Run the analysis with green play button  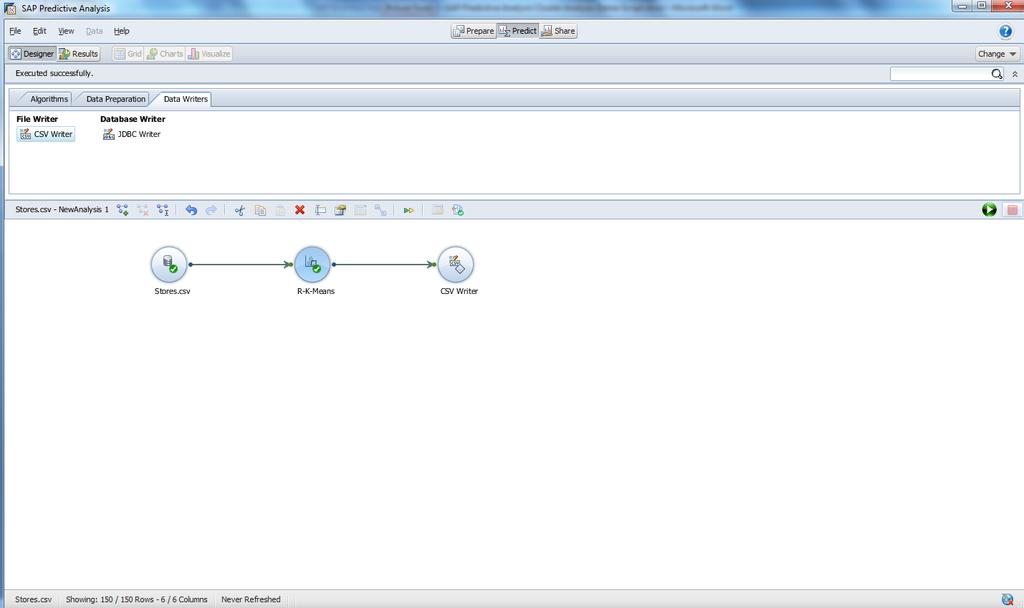pyautogui.click(x=989, y=210)
